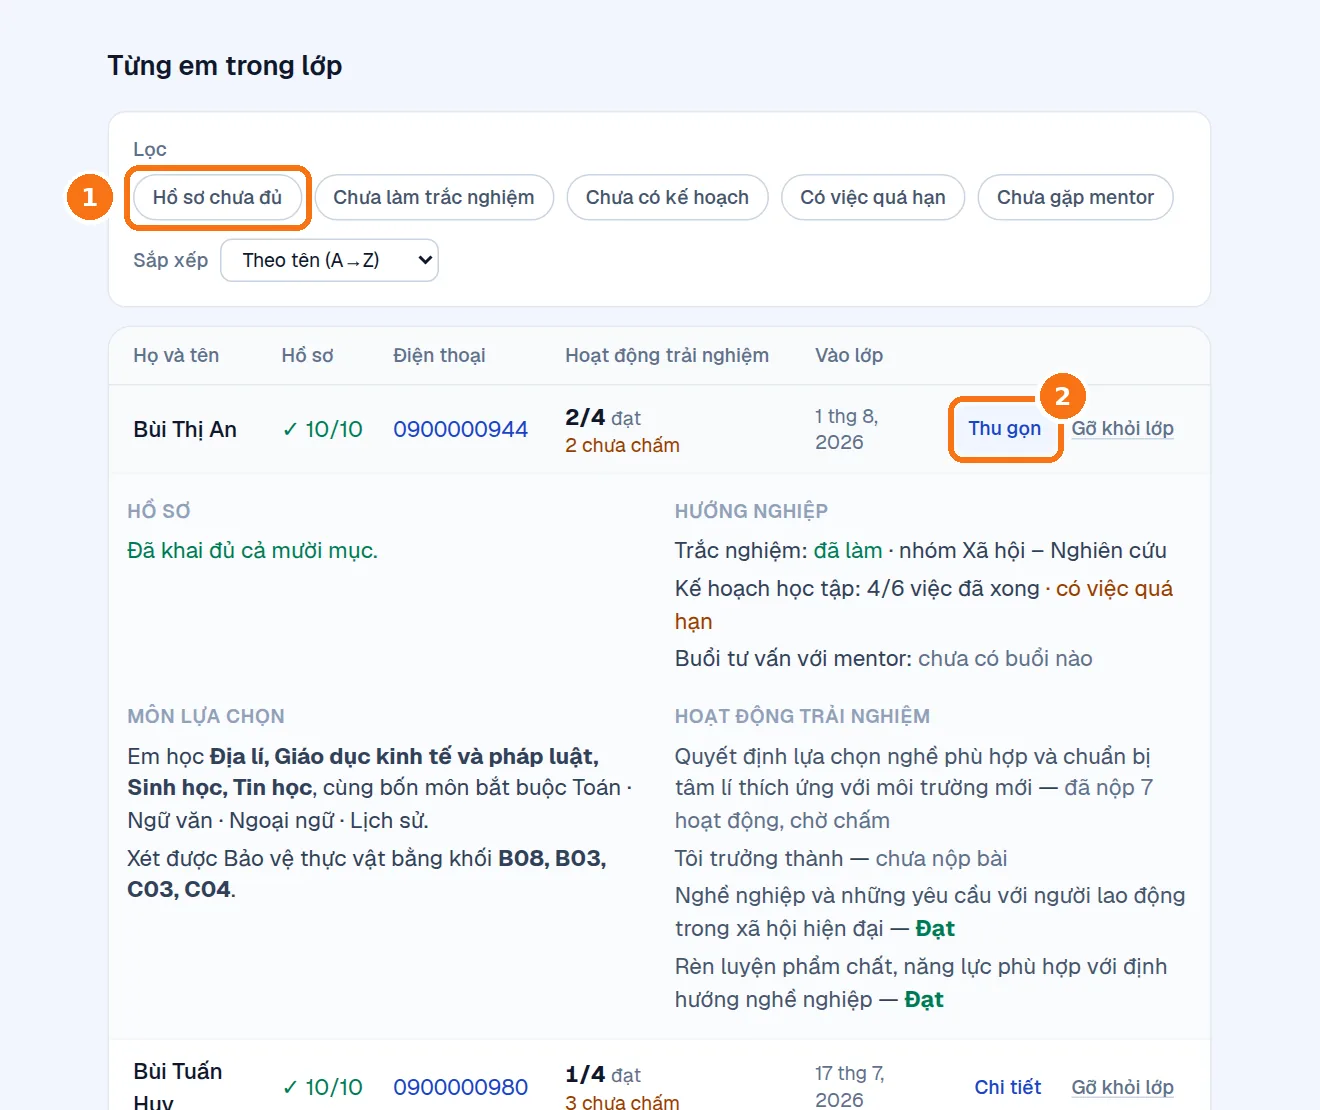The width and height of the screenshot is (1320, 1110).
Task: Remove Bùi Tuấn Huy using "Gỡ khỏi lớp"
Action: click(x=1123, y=1087)
